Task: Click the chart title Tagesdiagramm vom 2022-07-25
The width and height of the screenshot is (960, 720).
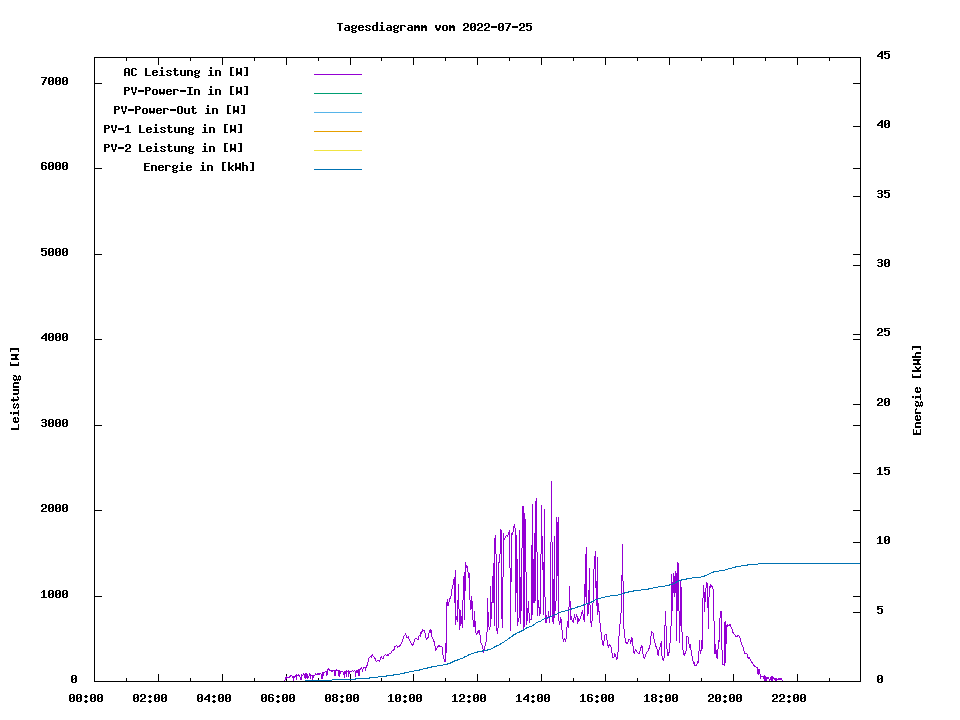Action: pyautogui.click(x=434, y=27)
